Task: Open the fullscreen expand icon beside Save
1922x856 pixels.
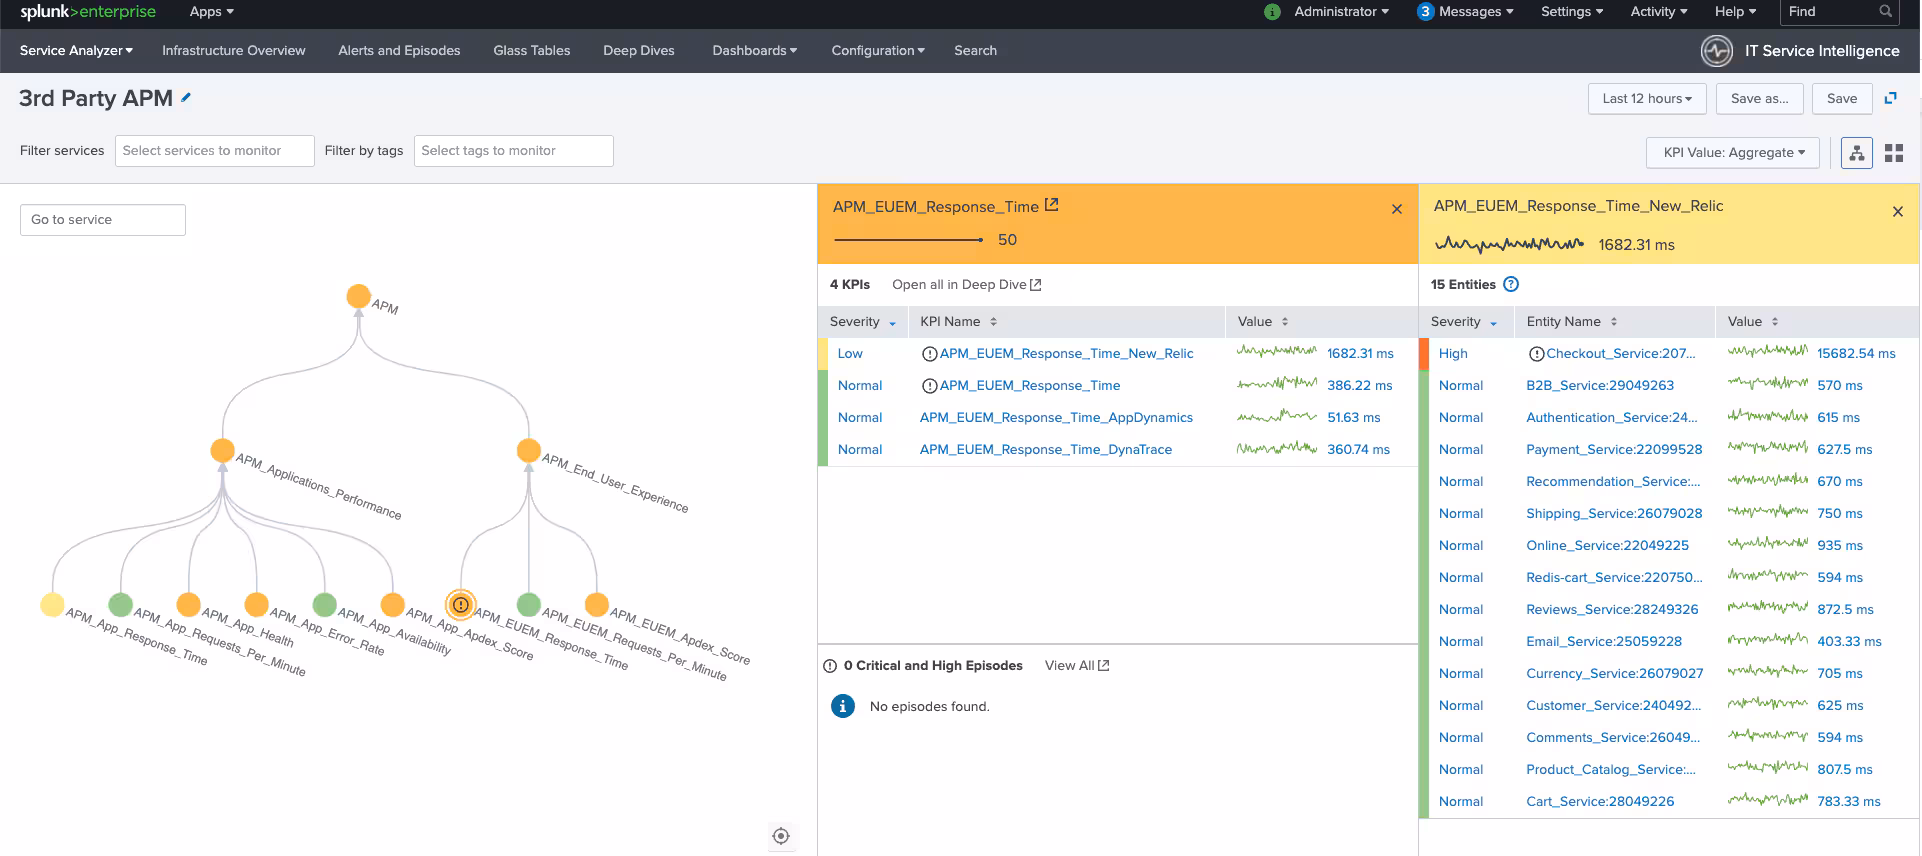Action: tap(1890, 98)
